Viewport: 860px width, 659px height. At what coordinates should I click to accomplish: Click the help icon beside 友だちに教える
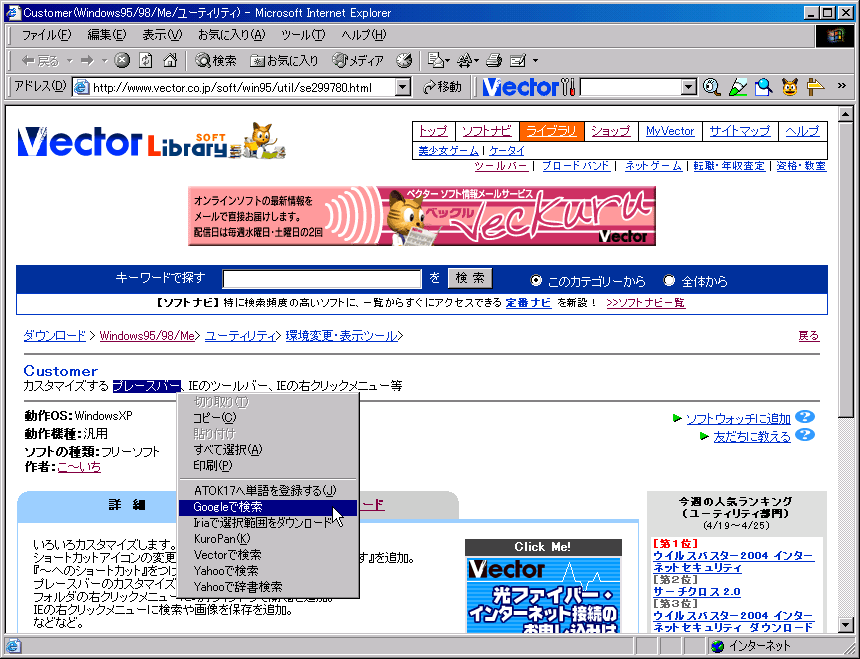[x=805, y=435]
